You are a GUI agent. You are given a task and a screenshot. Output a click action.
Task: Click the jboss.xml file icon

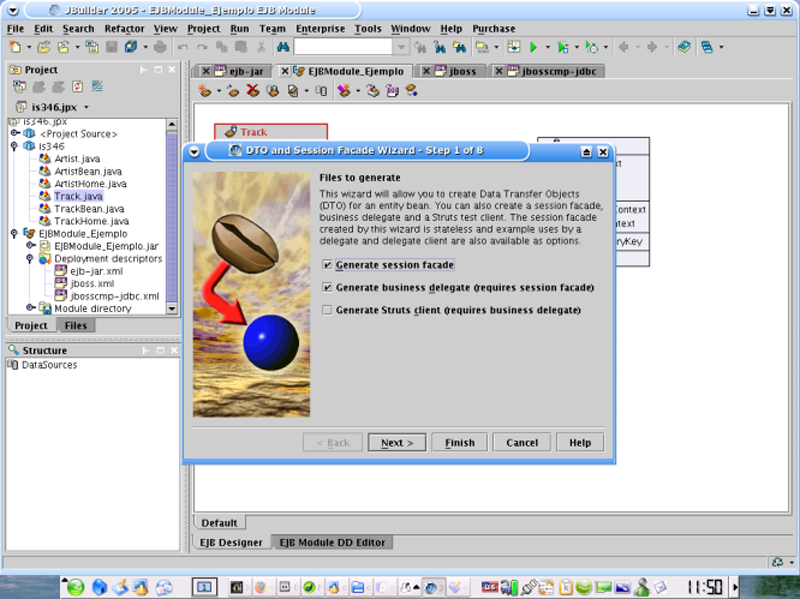(x=60, y=283)
